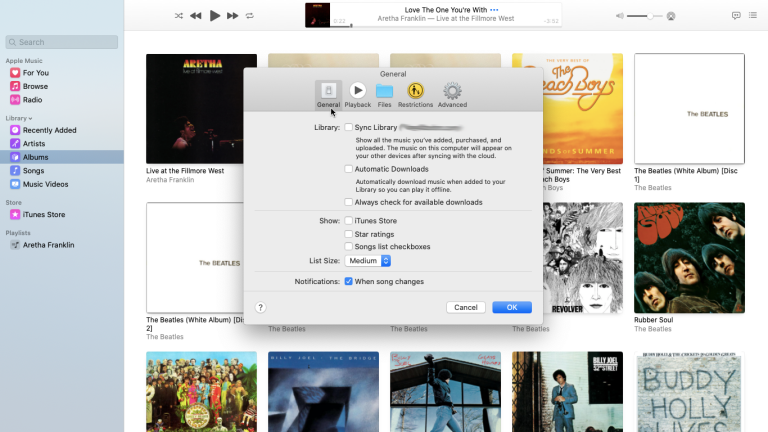The height and width of the screenshot is (432, 768).
Task: Open AirPlay output selector
Action: 671,16
